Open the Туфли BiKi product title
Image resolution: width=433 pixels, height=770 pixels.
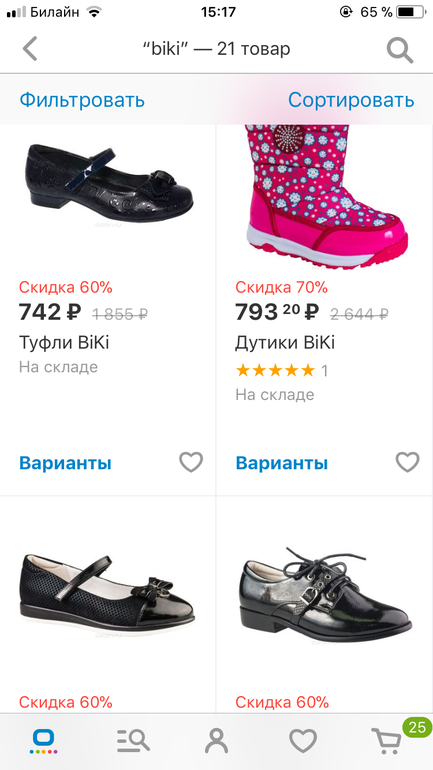[64, 342]
